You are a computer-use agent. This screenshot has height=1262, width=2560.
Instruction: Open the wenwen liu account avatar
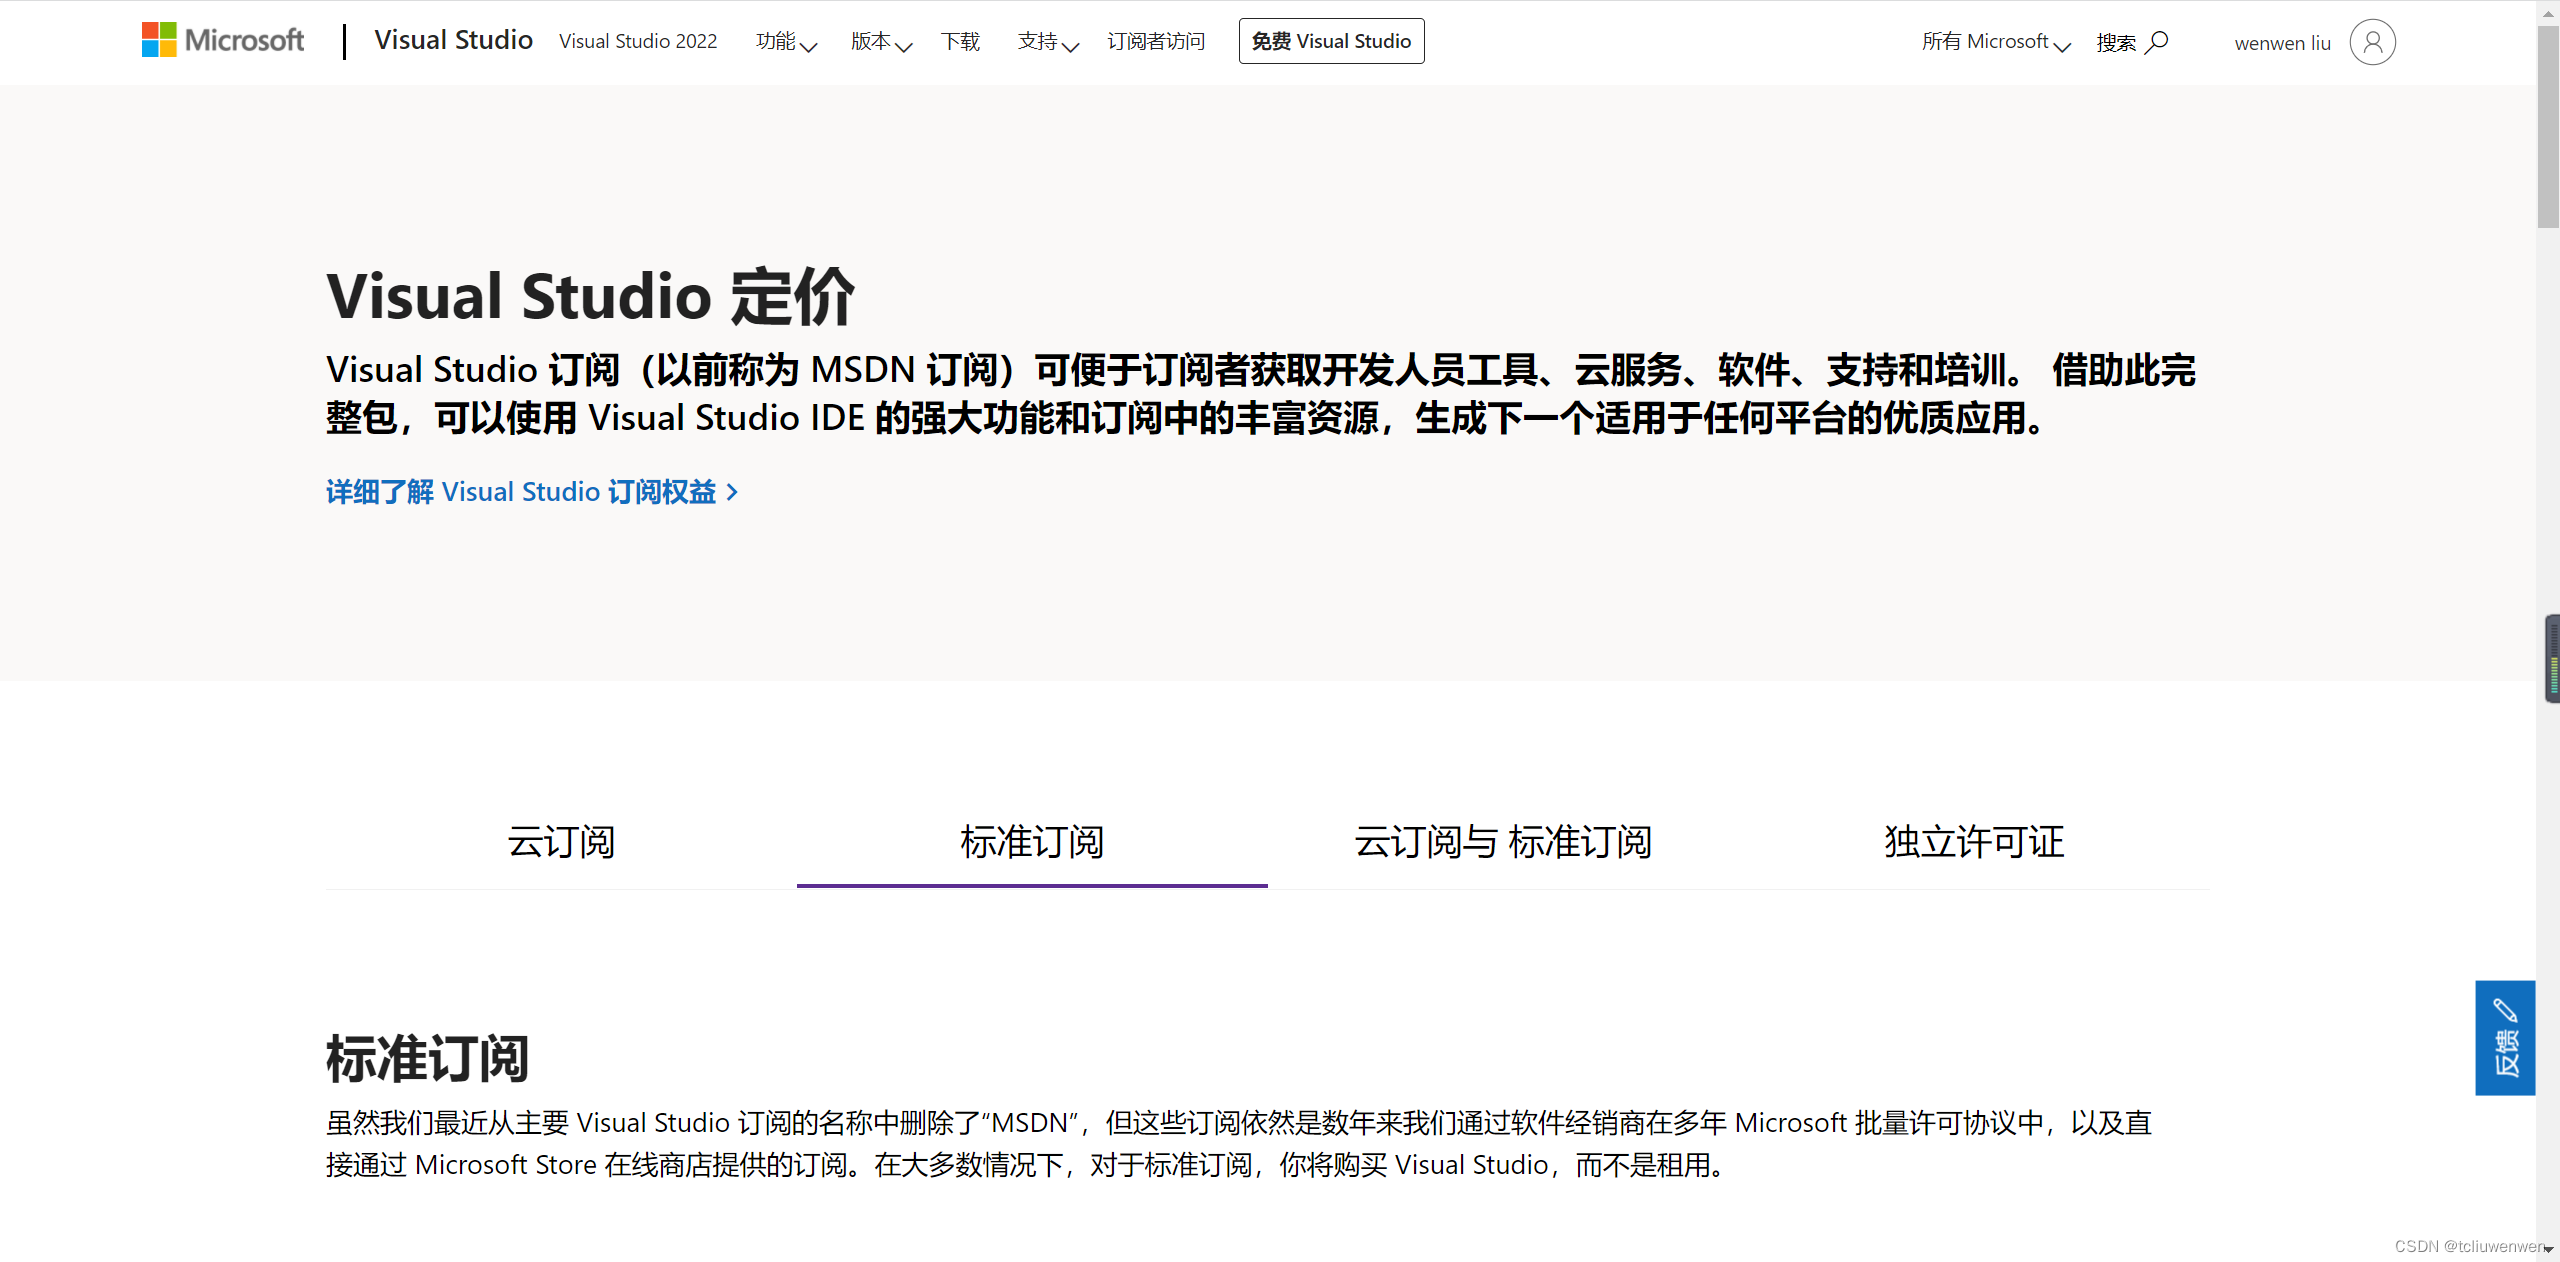pyautogui.click(x=2372, y=42)
